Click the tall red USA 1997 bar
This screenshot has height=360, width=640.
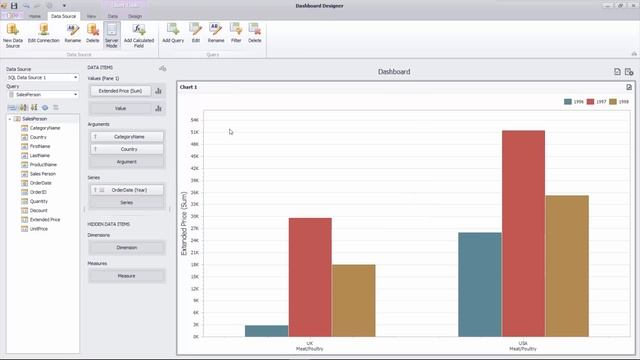pyautogui.click(x=523, y=233)
